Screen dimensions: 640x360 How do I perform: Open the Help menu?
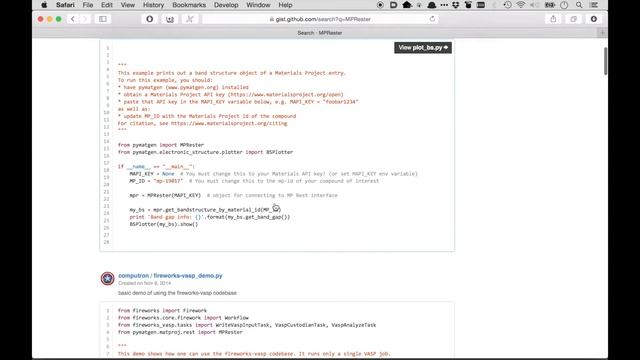click(285, 5)
